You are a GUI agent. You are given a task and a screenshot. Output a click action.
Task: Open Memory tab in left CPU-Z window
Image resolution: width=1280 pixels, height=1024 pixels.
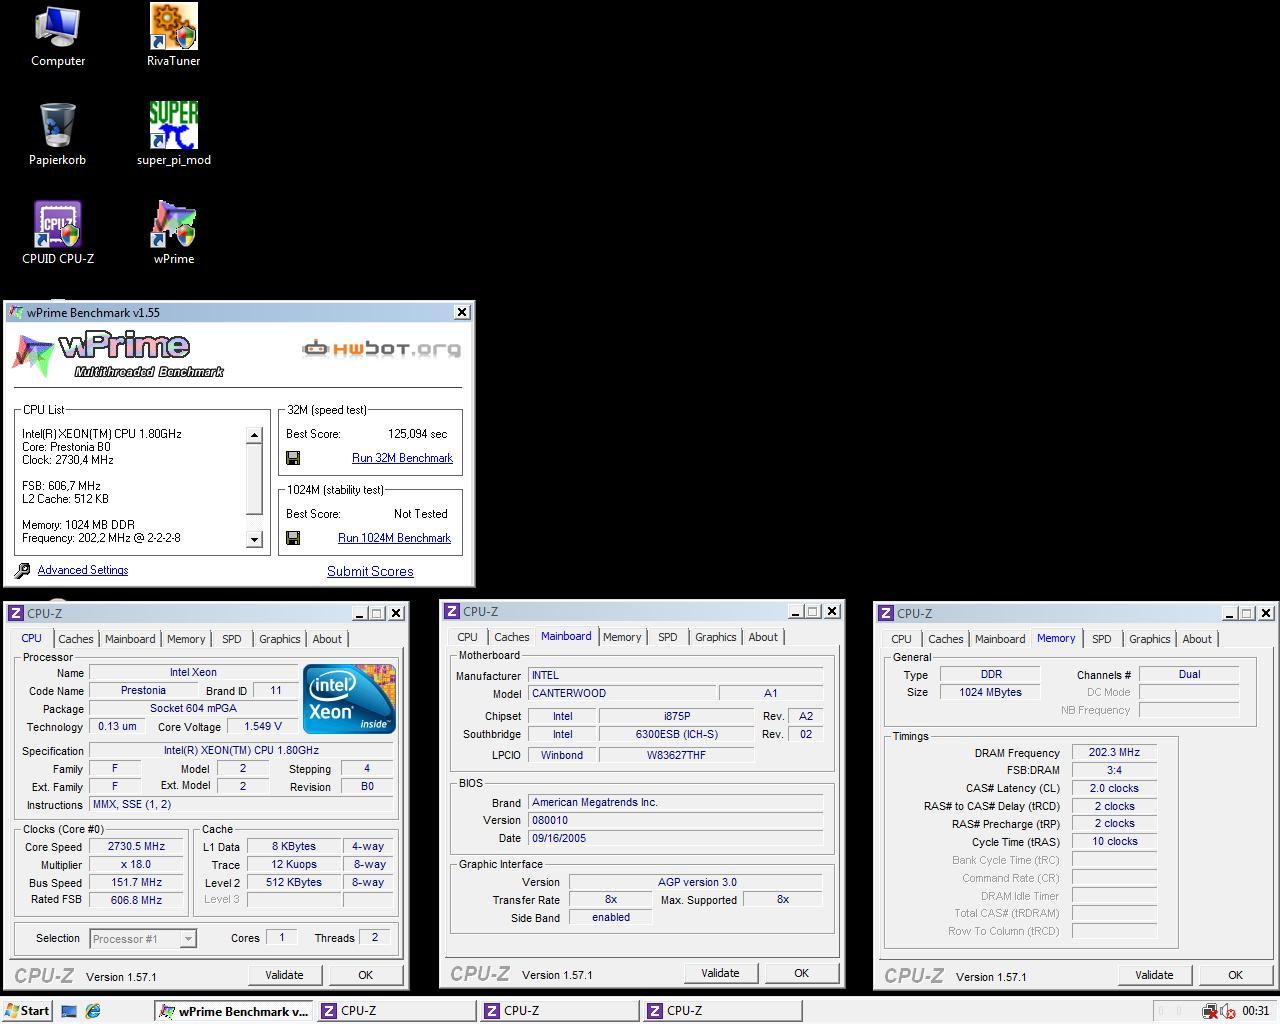click(x=186, y=639)
